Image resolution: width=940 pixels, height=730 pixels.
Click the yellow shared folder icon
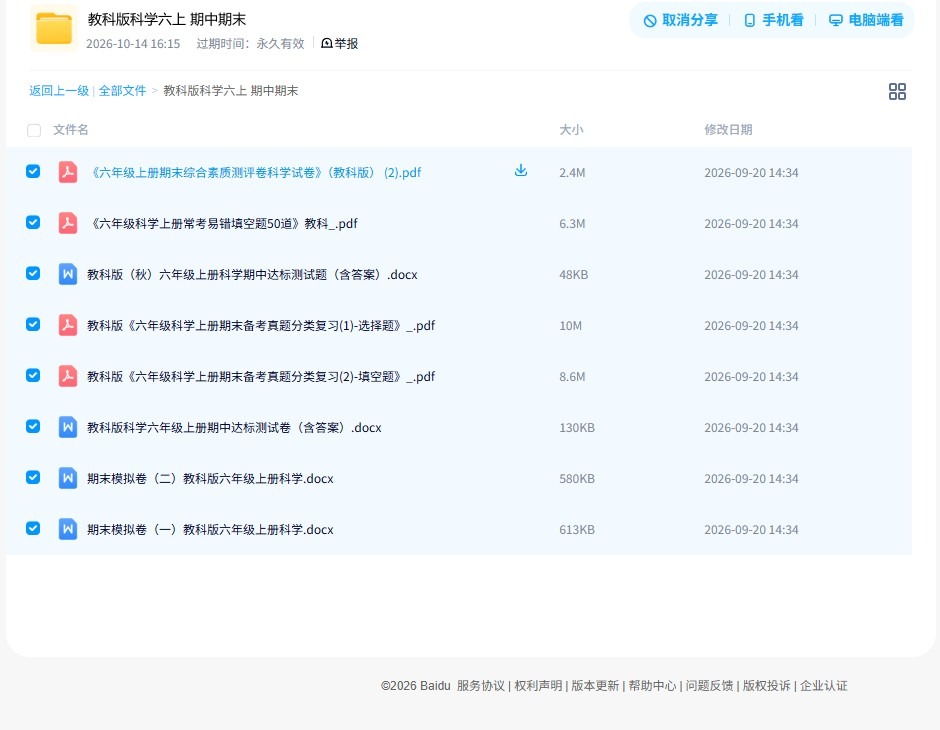point(54,28)
